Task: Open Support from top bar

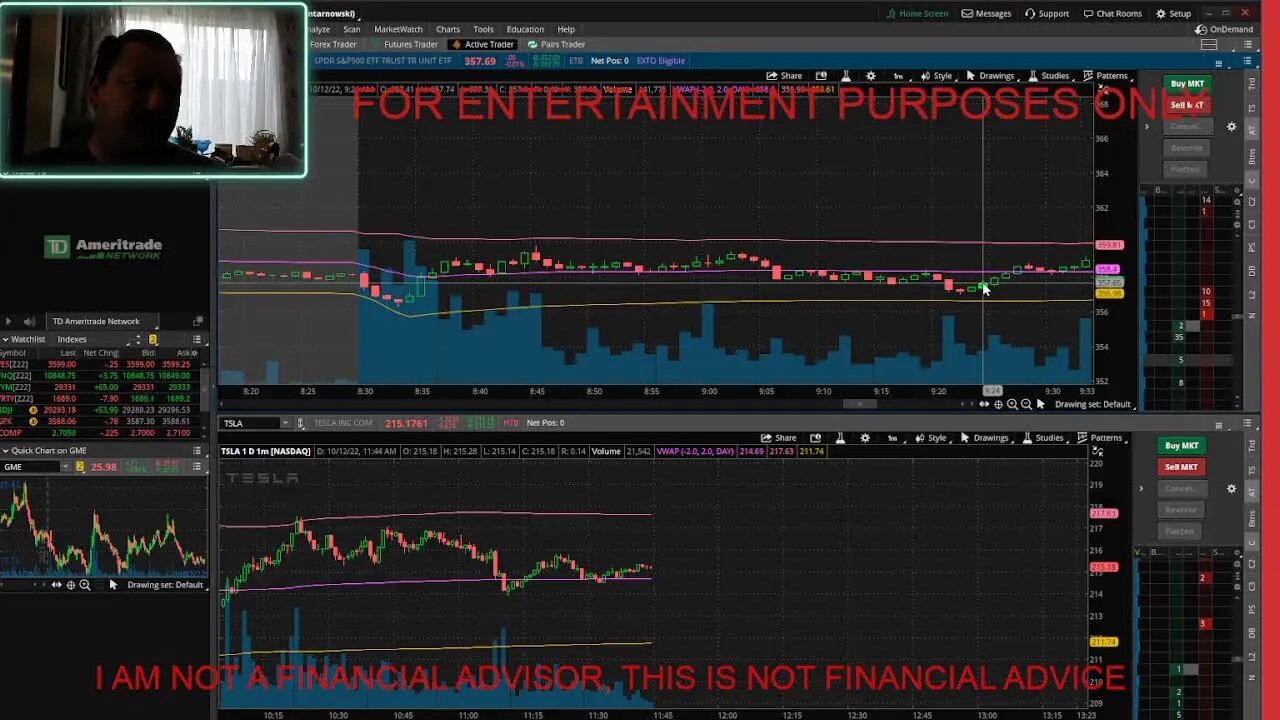Action: tap(1046, 14)
